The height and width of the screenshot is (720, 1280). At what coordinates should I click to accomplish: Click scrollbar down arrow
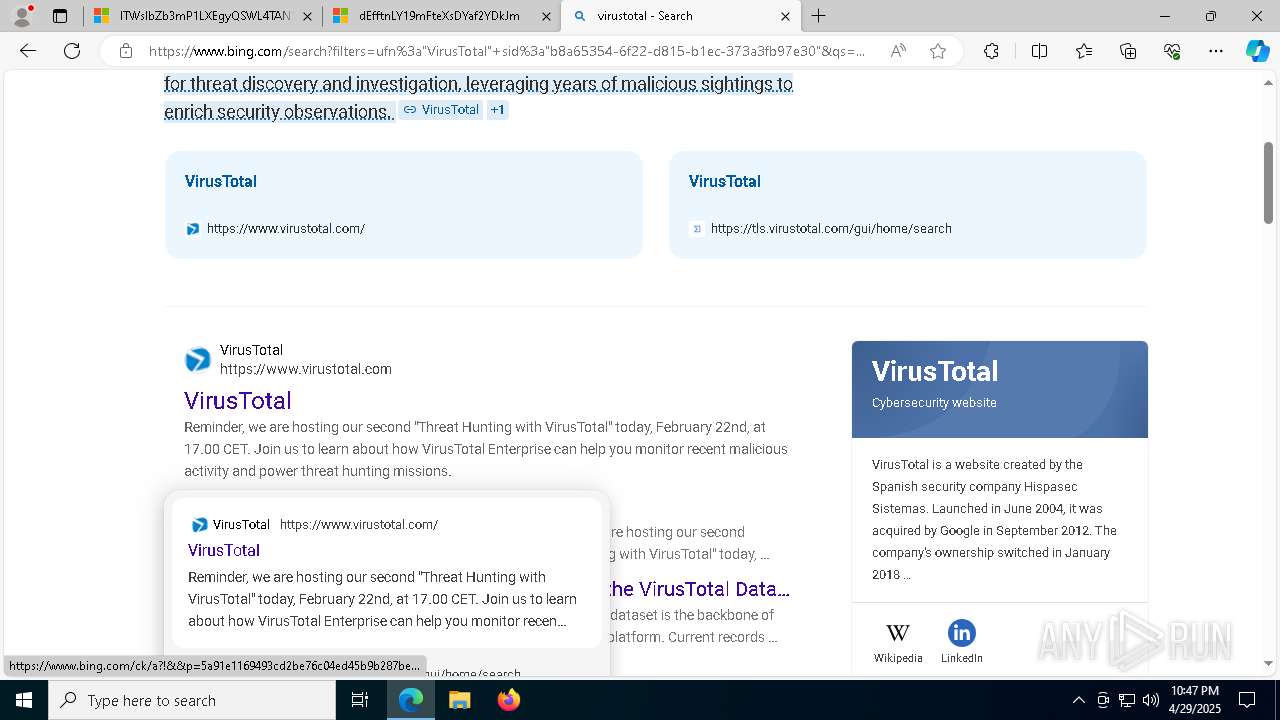(x=1268, y=663)
